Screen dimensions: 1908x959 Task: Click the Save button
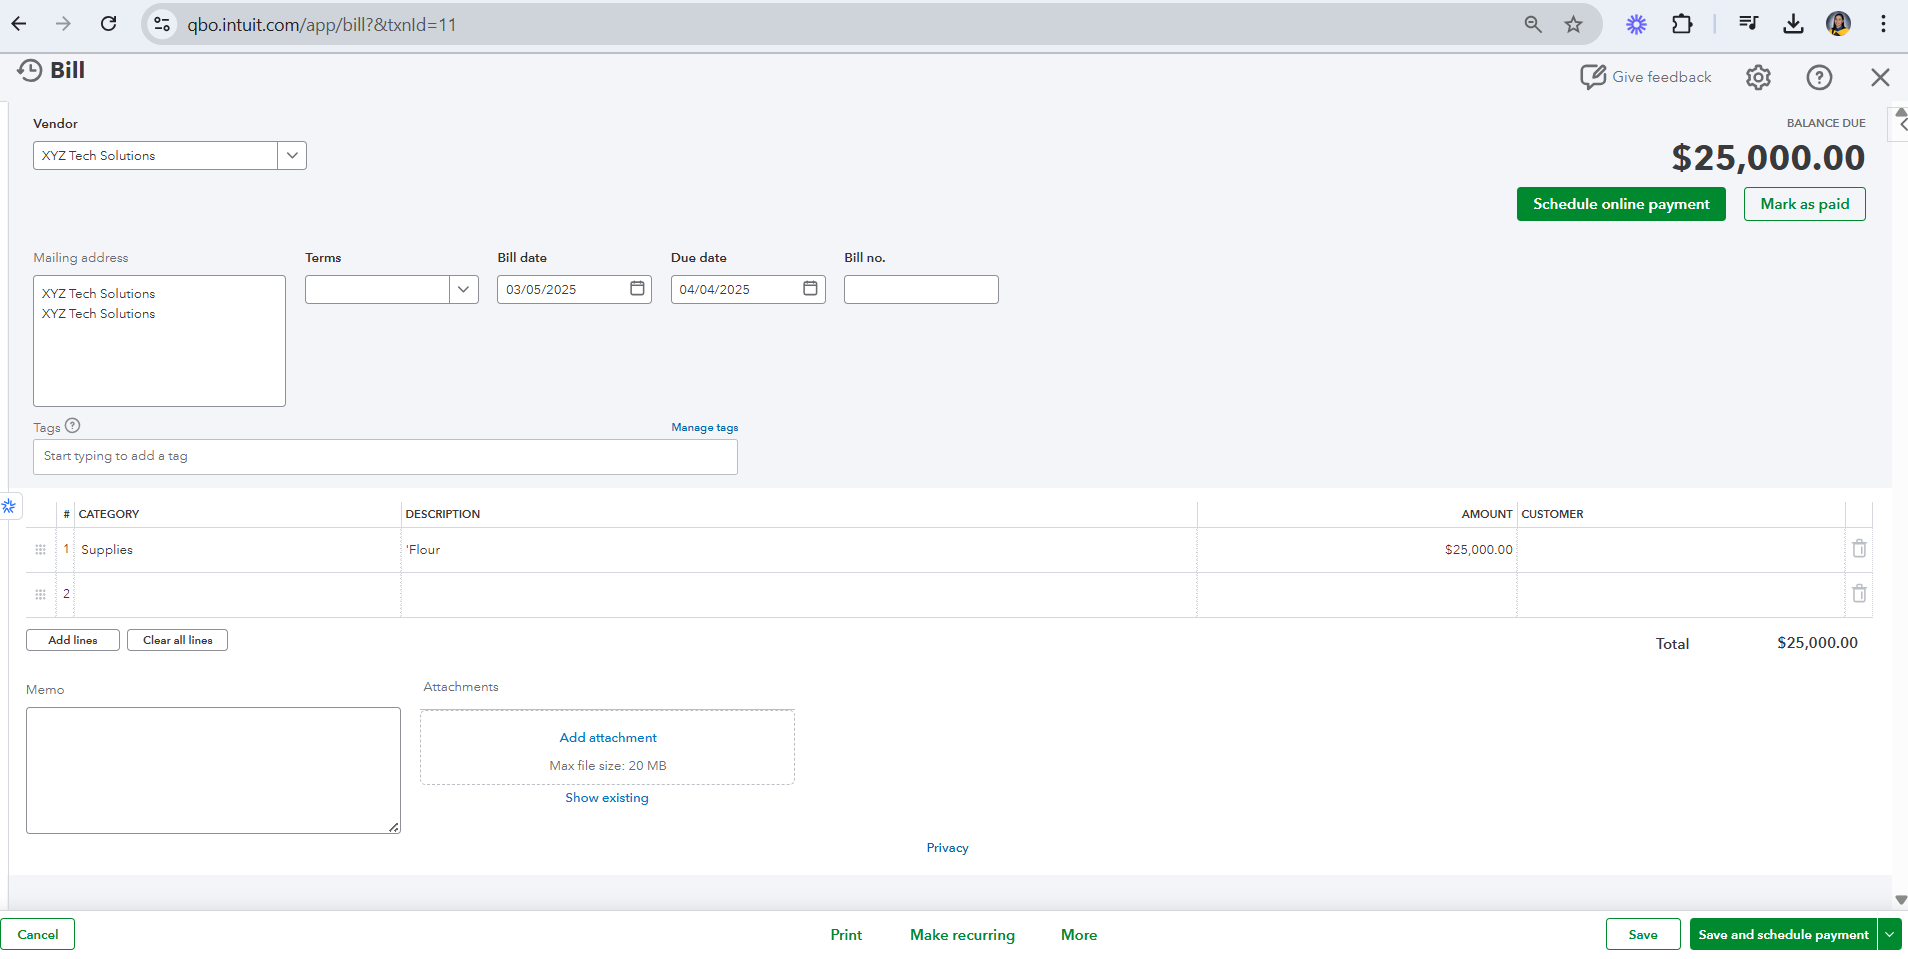click(1643, 934)
